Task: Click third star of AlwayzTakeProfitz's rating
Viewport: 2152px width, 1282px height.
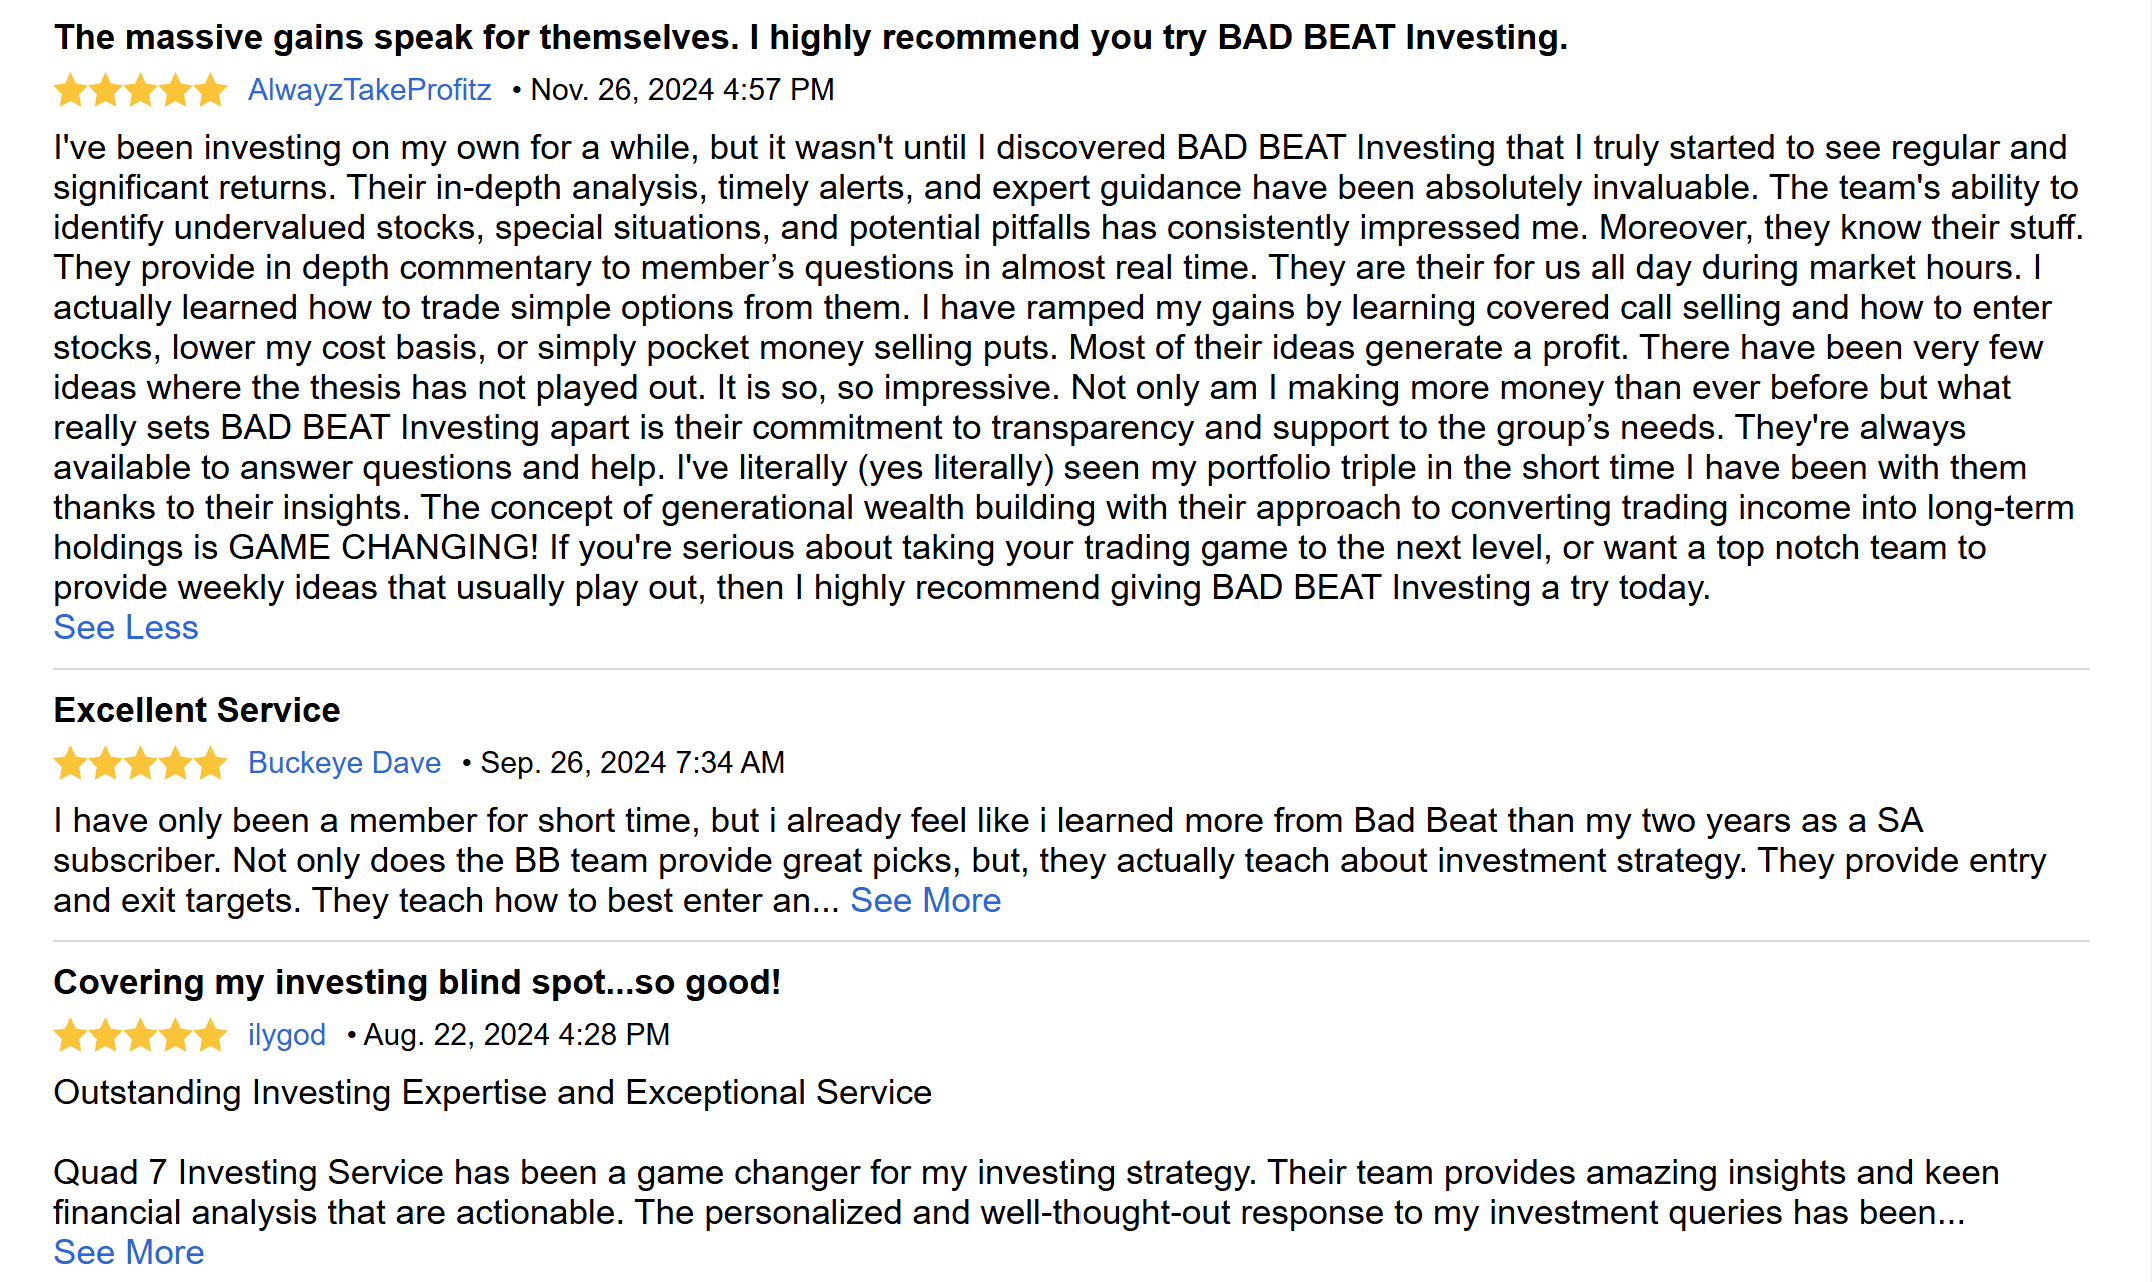Action: tap(140, 91)
